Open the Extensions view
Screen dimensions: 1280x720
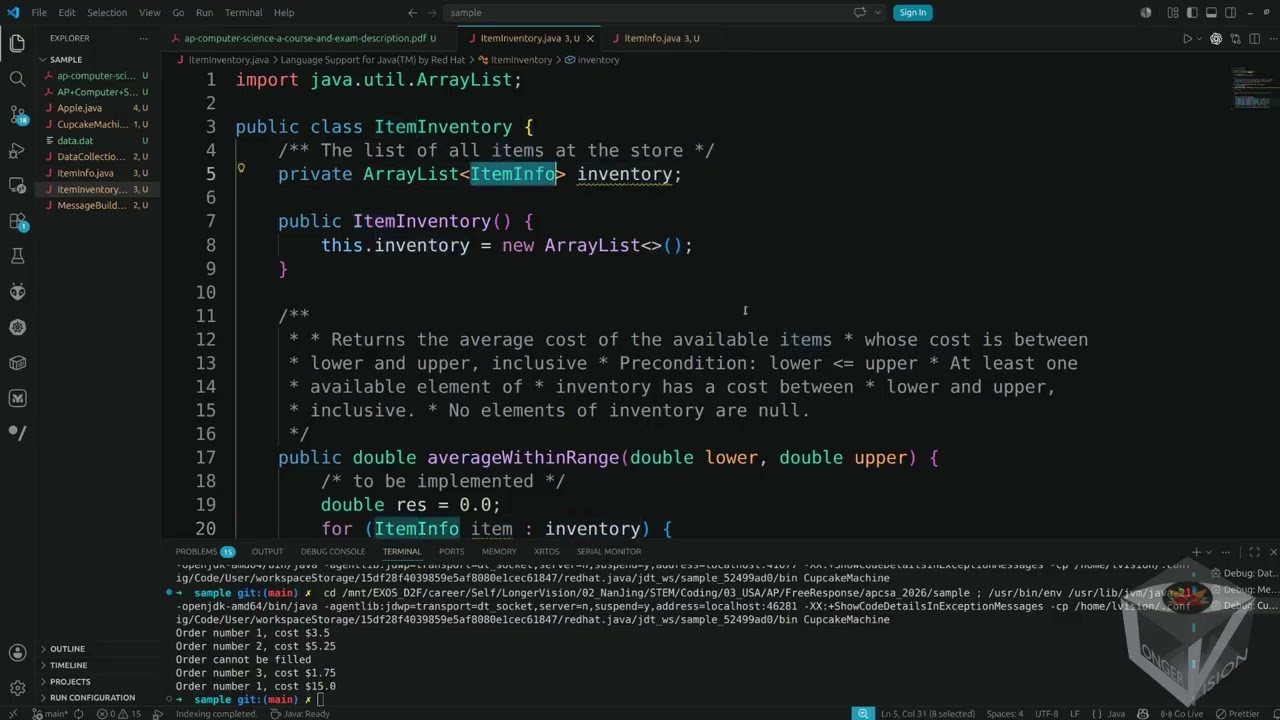pyautogui.click(x=17, y=221)
